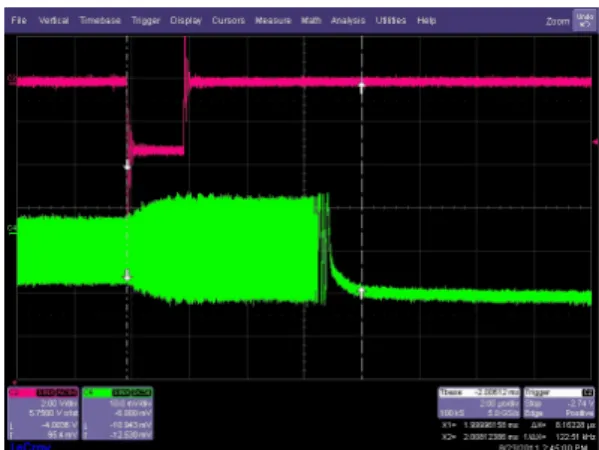Screen dimensions: 599x450
Task: Open the Help menu
Action: (x=426, y=20)
